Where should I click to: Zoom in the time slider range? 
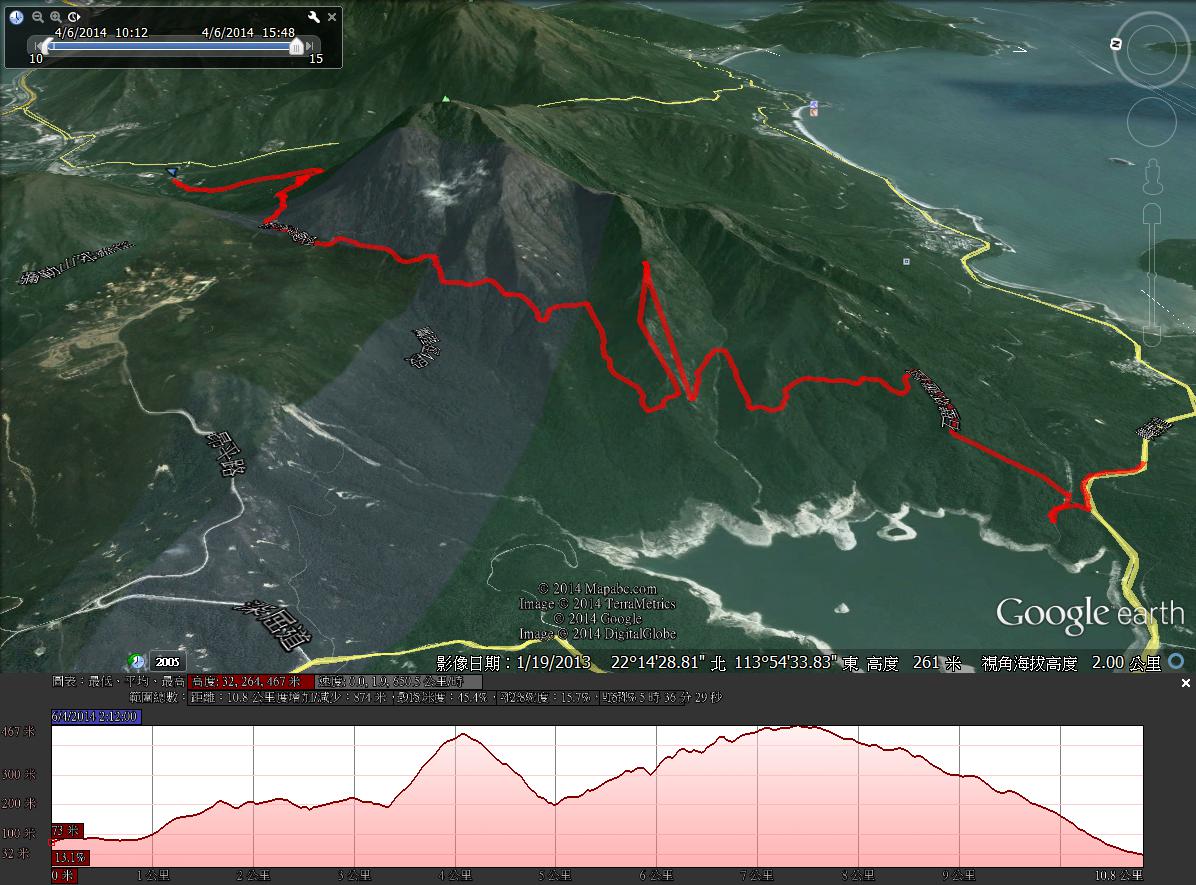click(x=56, y=17)
